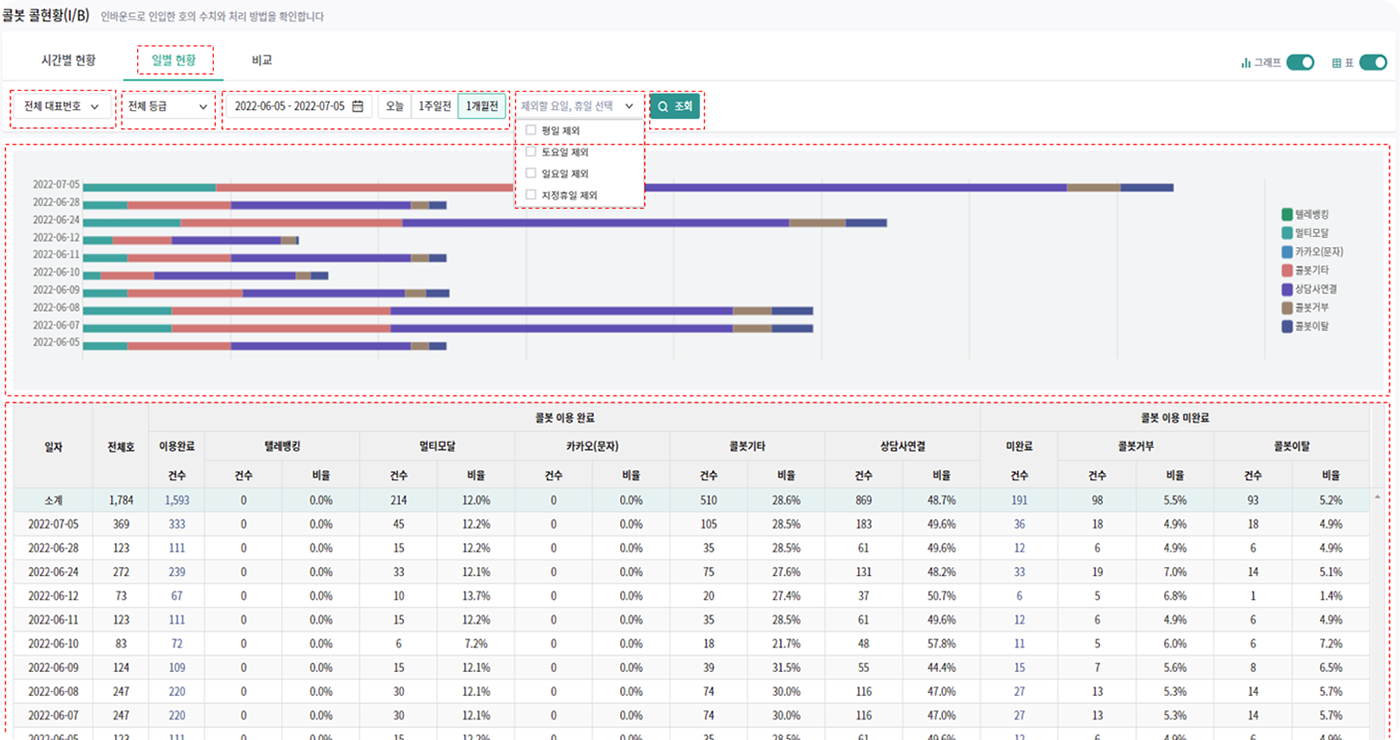
Task: Open the 전체 등급 dropdown
Action: tap(168, 106)
